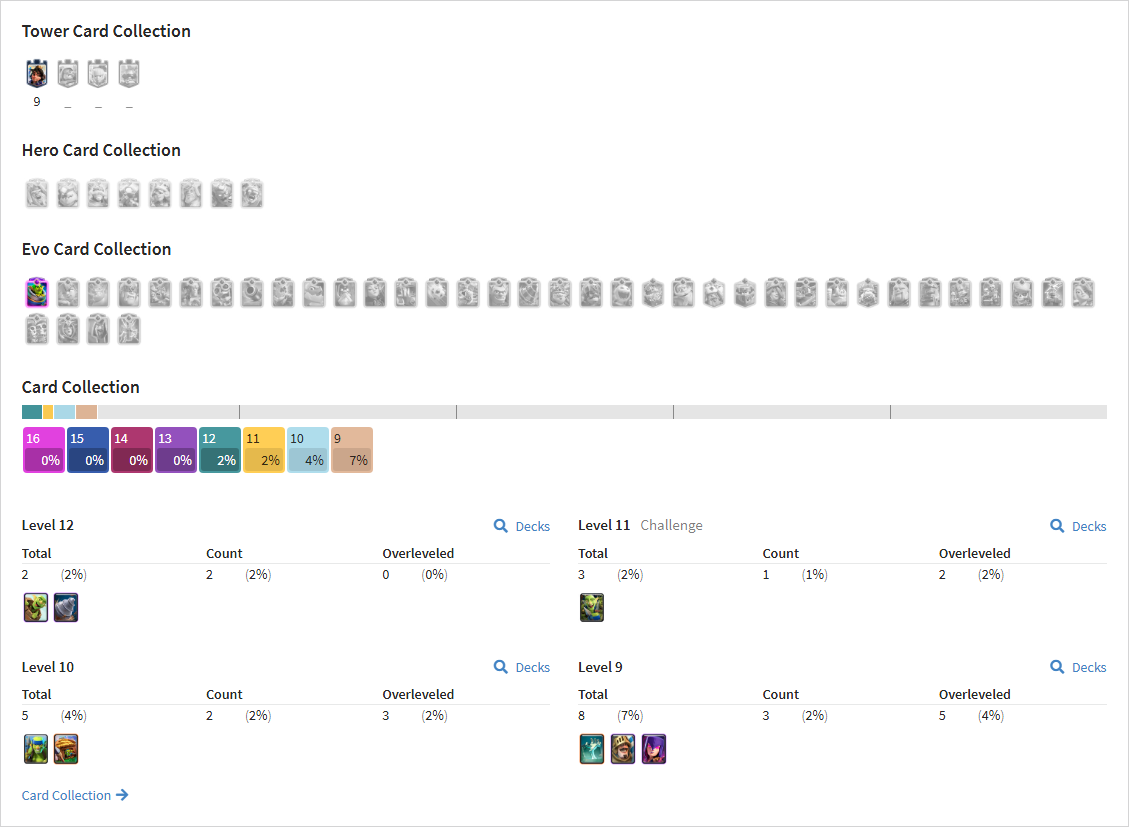This screenshot has height=827, width=1129.
Task: Open Decks search for Level 12
Action: (522, 526)
